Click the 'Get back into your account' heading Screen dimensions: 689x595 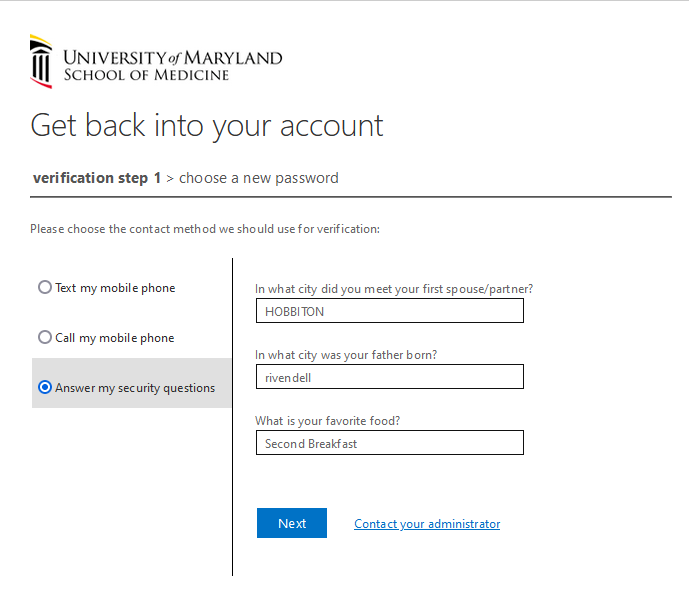207,125
